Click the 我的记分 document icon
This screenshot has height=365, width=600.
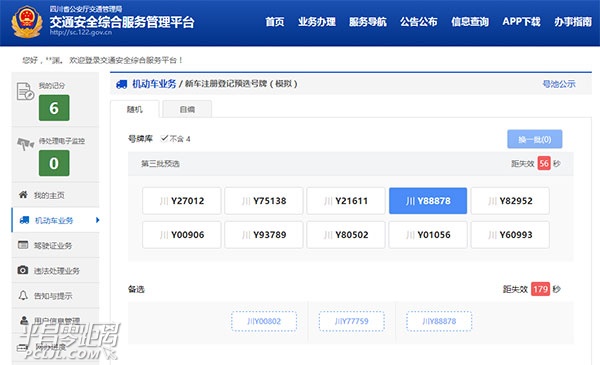[25, 91]
